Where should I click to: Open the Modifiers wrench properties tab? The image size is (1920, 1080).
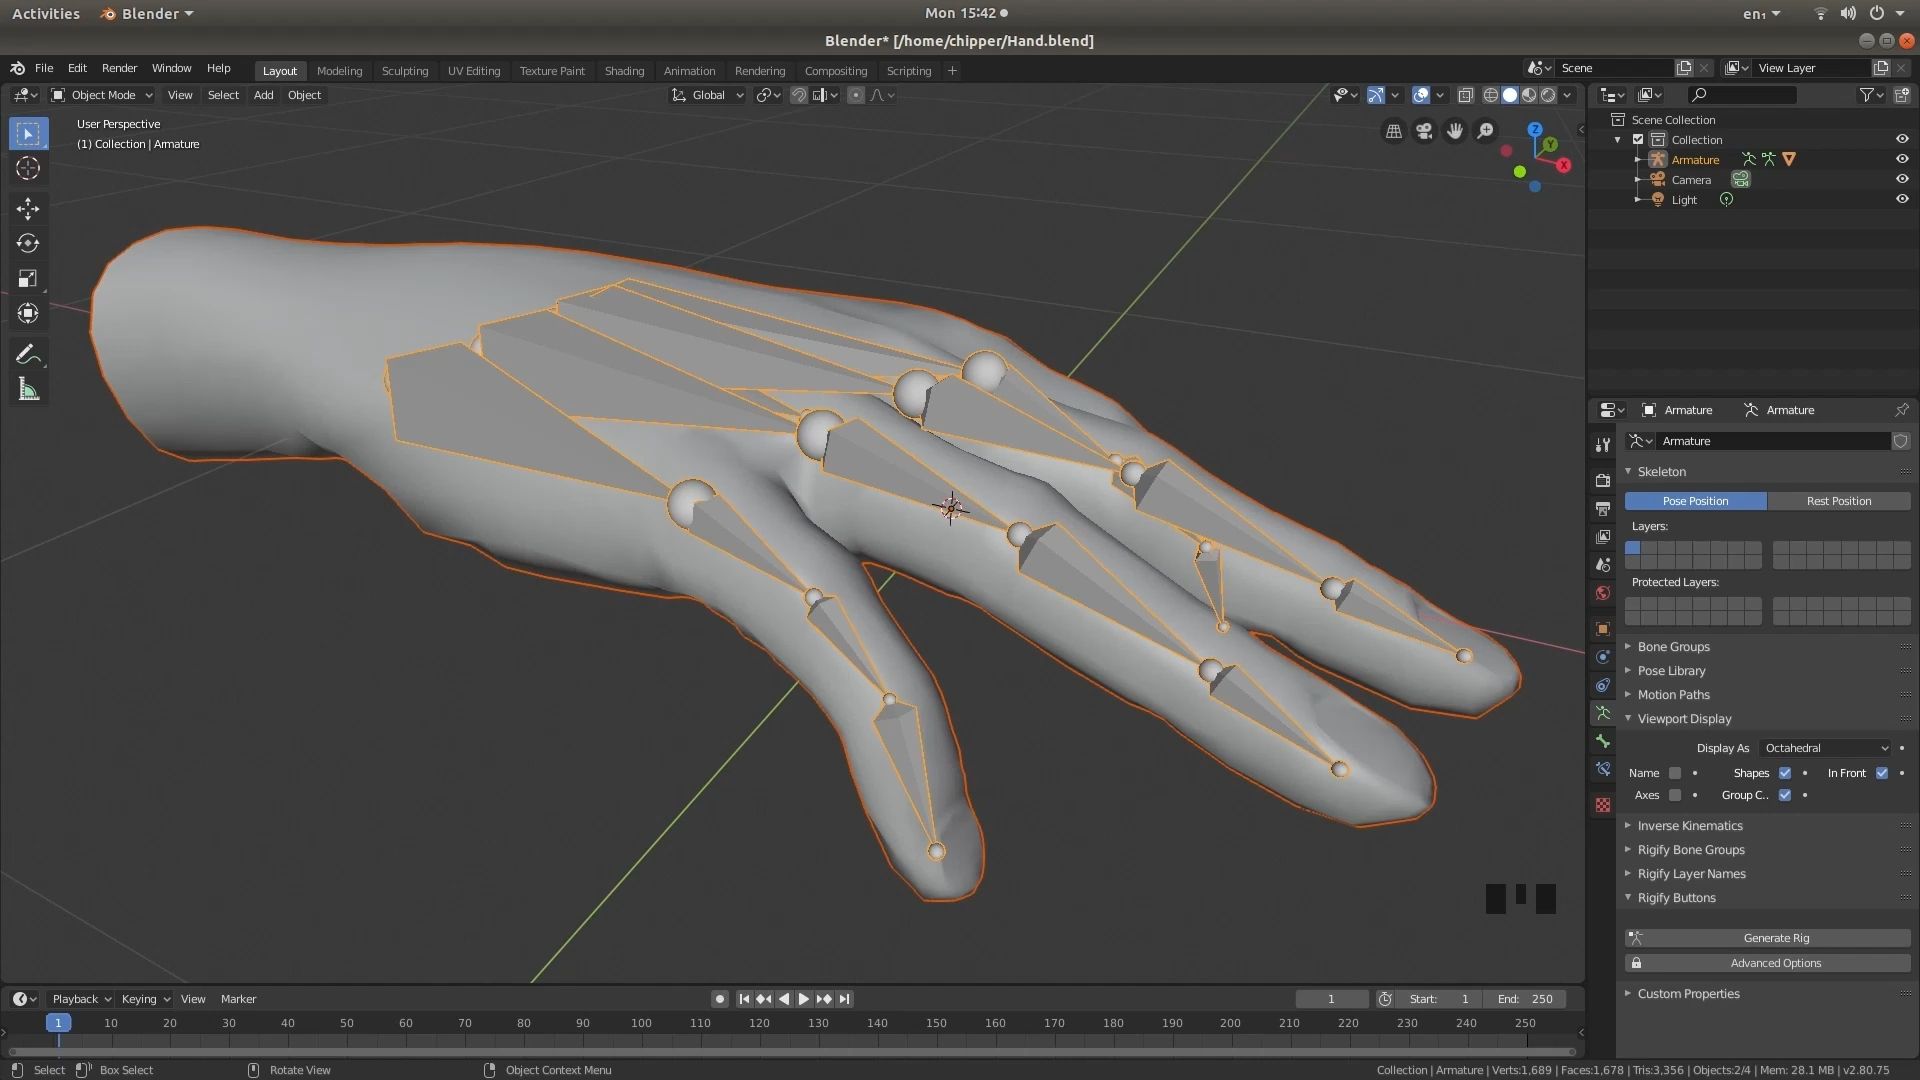pos(1603,444)
